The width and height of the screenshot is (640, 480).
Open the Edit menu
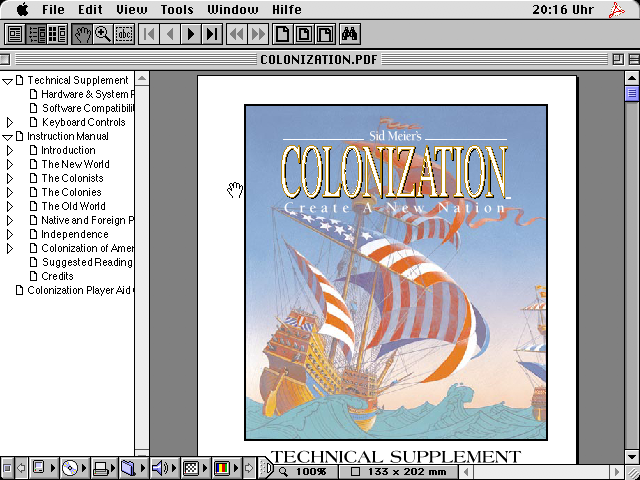(x=90, y=9)
